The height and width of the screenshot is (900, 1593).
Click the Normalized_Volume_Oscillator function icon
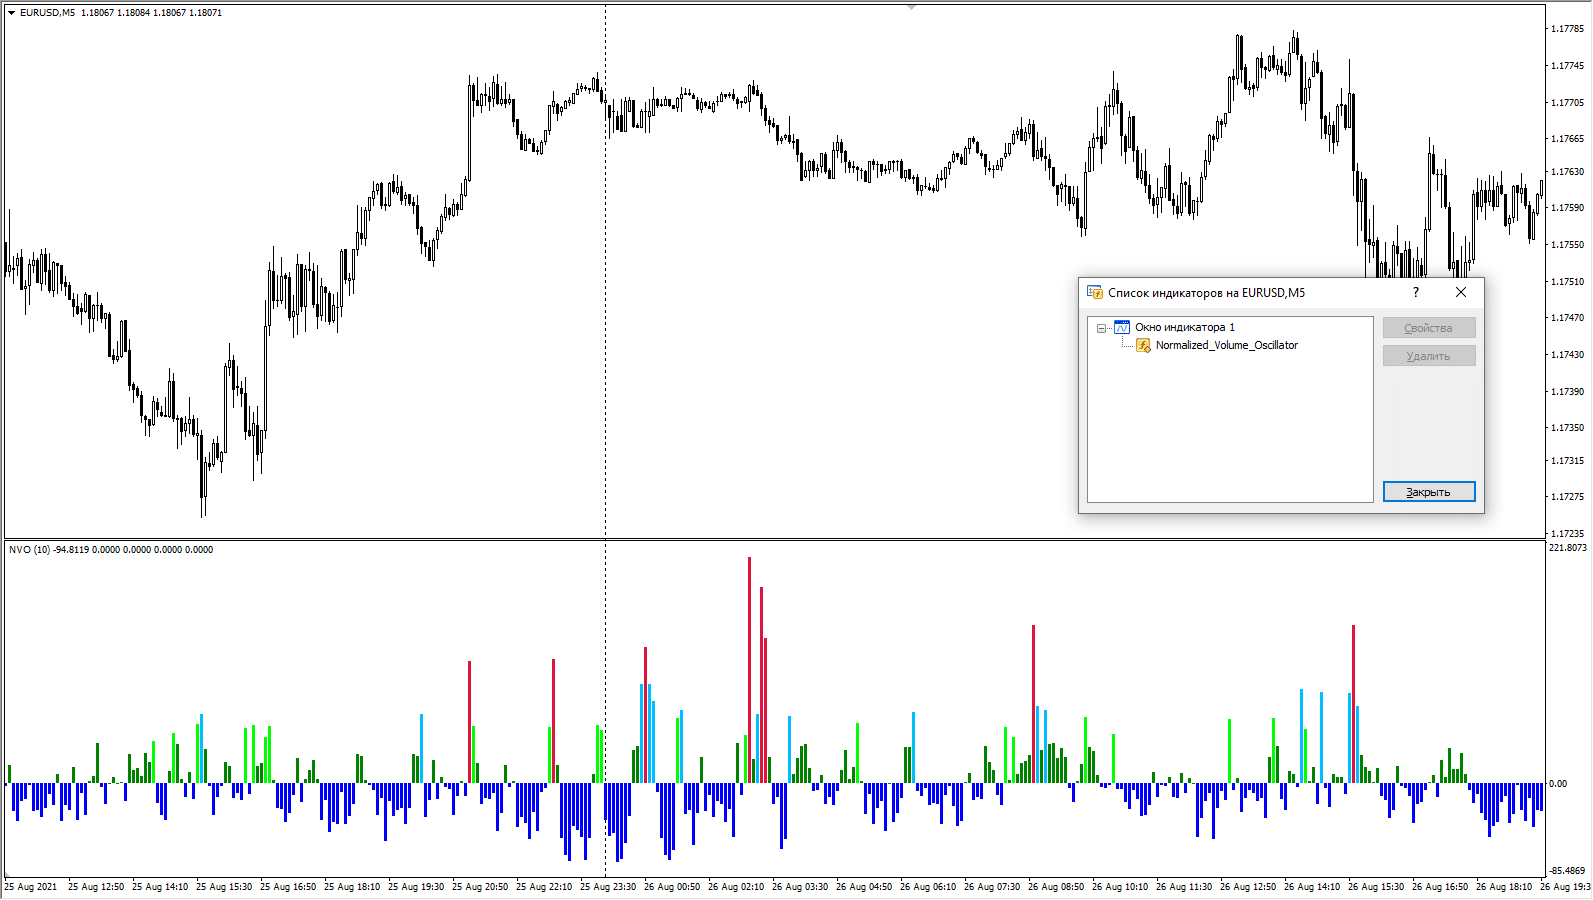point(1143,345)
